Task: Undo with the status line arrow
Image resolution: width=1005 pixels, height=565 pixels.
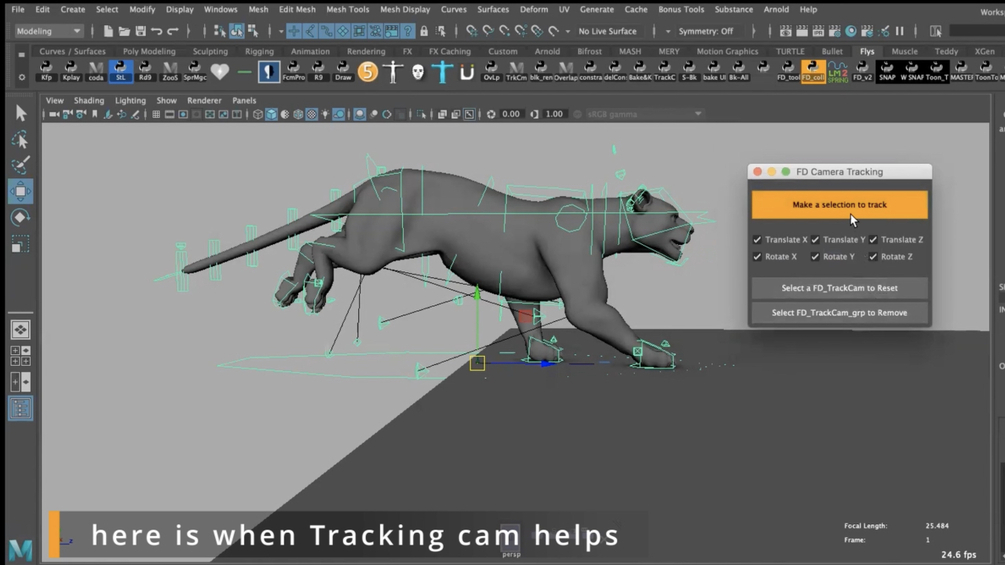Action: point(156,31)
